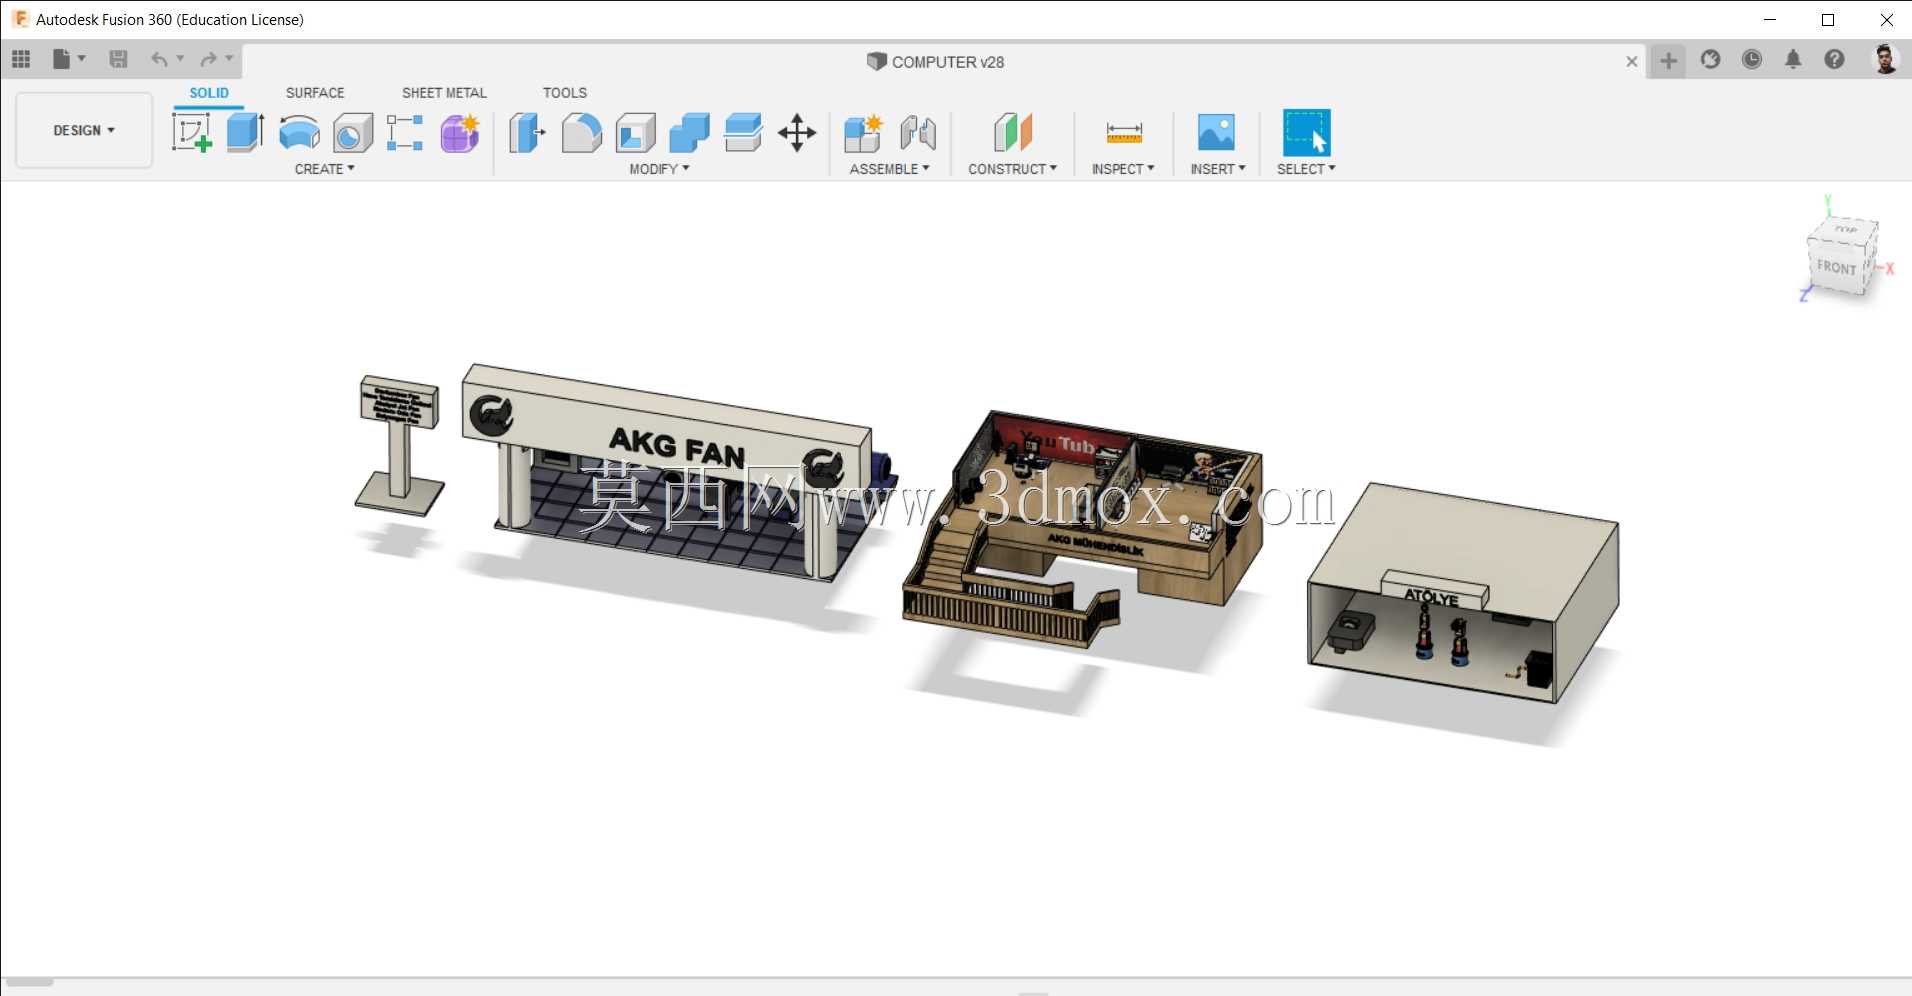Select the COMPUTER v28 document tab
The width and height of the screenshot is (1912, 996).
[936, 62]
